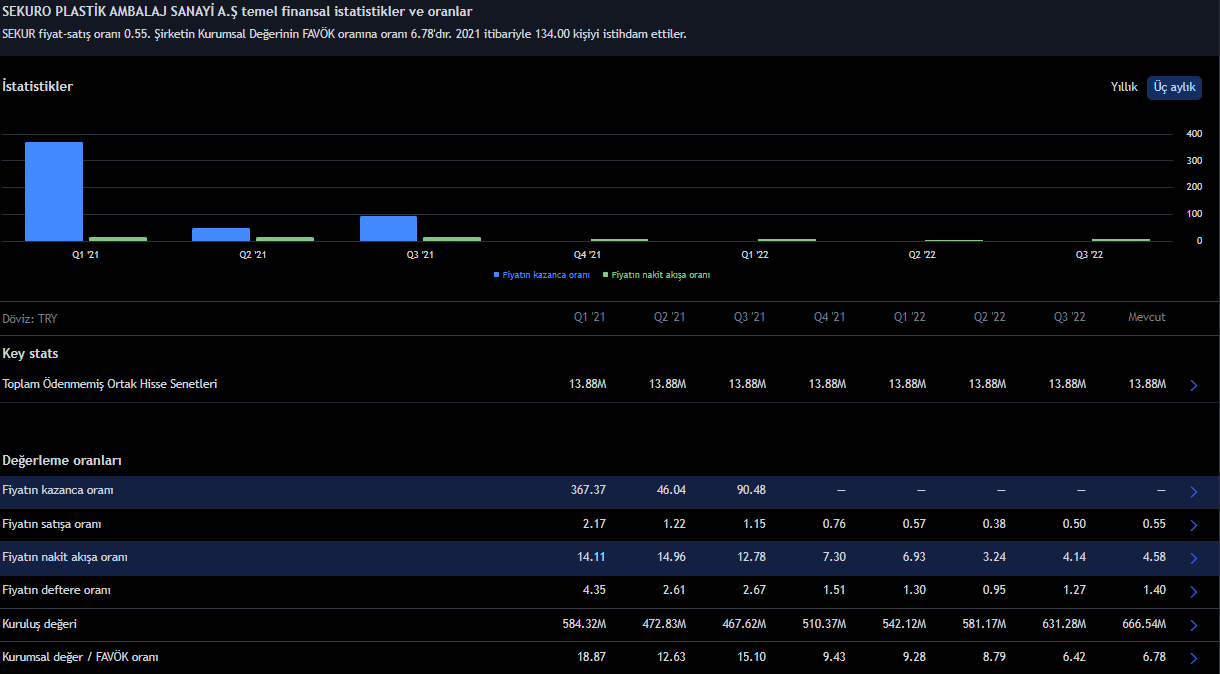
Task: Click Toplam Ödenmemiş Ortak Hisse Senetleri label
Action: tap(110, 384)
